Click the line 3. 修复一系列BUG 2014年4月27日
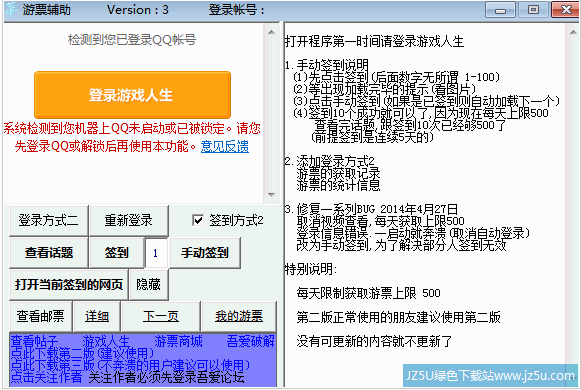 coord(371,209)
